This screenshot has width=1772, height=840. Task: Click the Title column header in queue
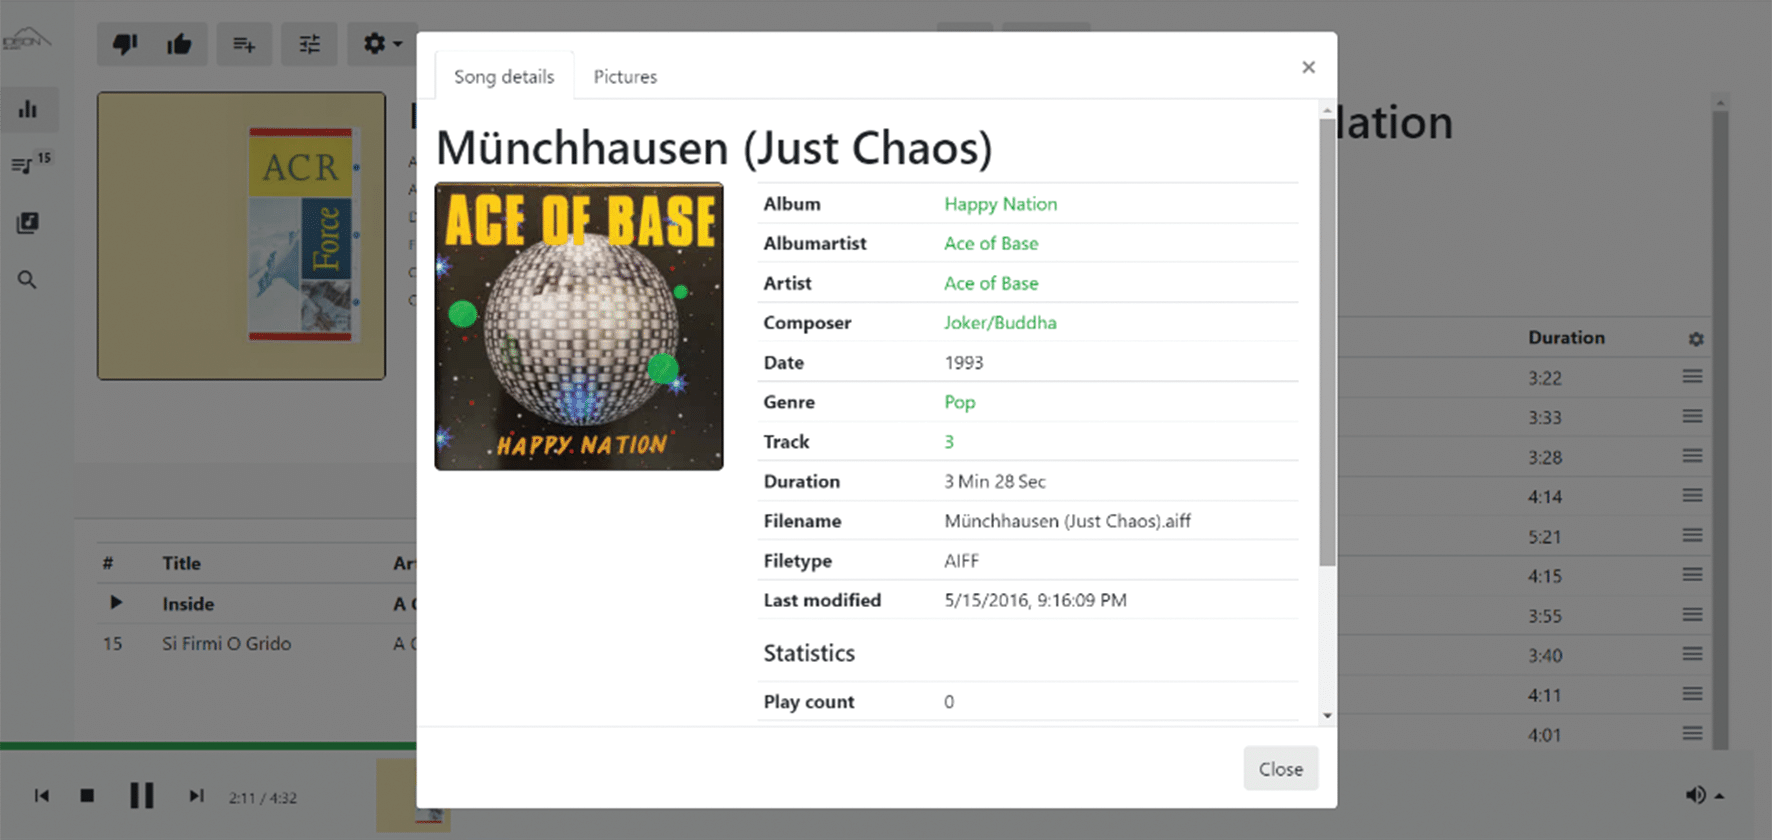click(182, 563)
